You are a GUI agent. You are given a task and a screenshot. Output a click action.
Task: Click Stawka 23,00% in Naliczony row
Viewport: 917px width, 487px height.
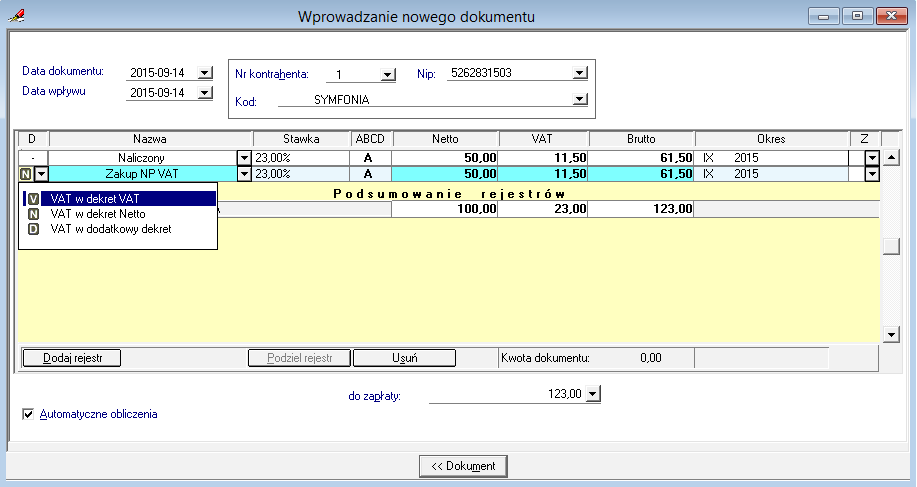tap(301, 158)
